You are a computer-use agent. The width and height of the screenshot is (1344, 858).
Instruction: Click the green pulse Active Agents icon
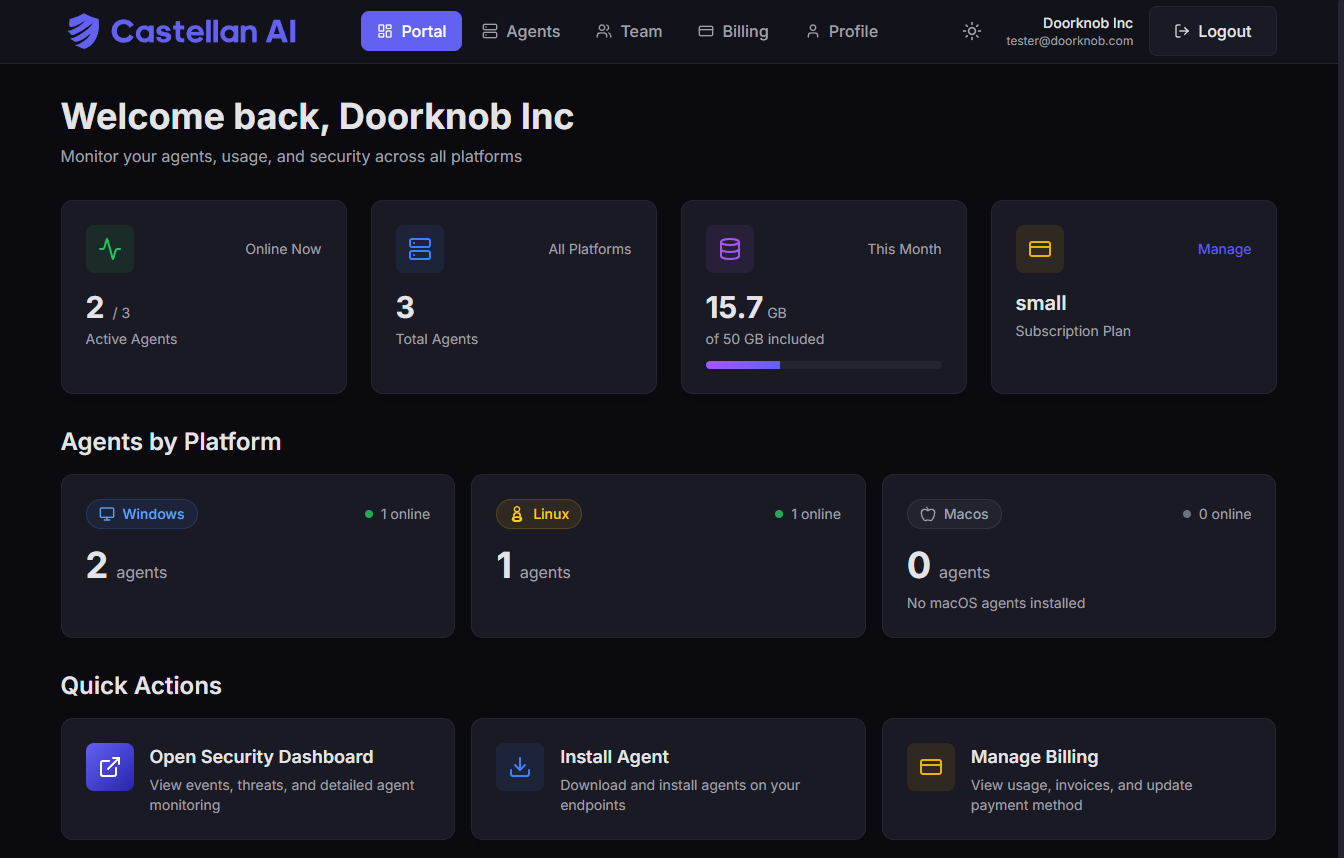pyautogui.click(x=110, y=249)
